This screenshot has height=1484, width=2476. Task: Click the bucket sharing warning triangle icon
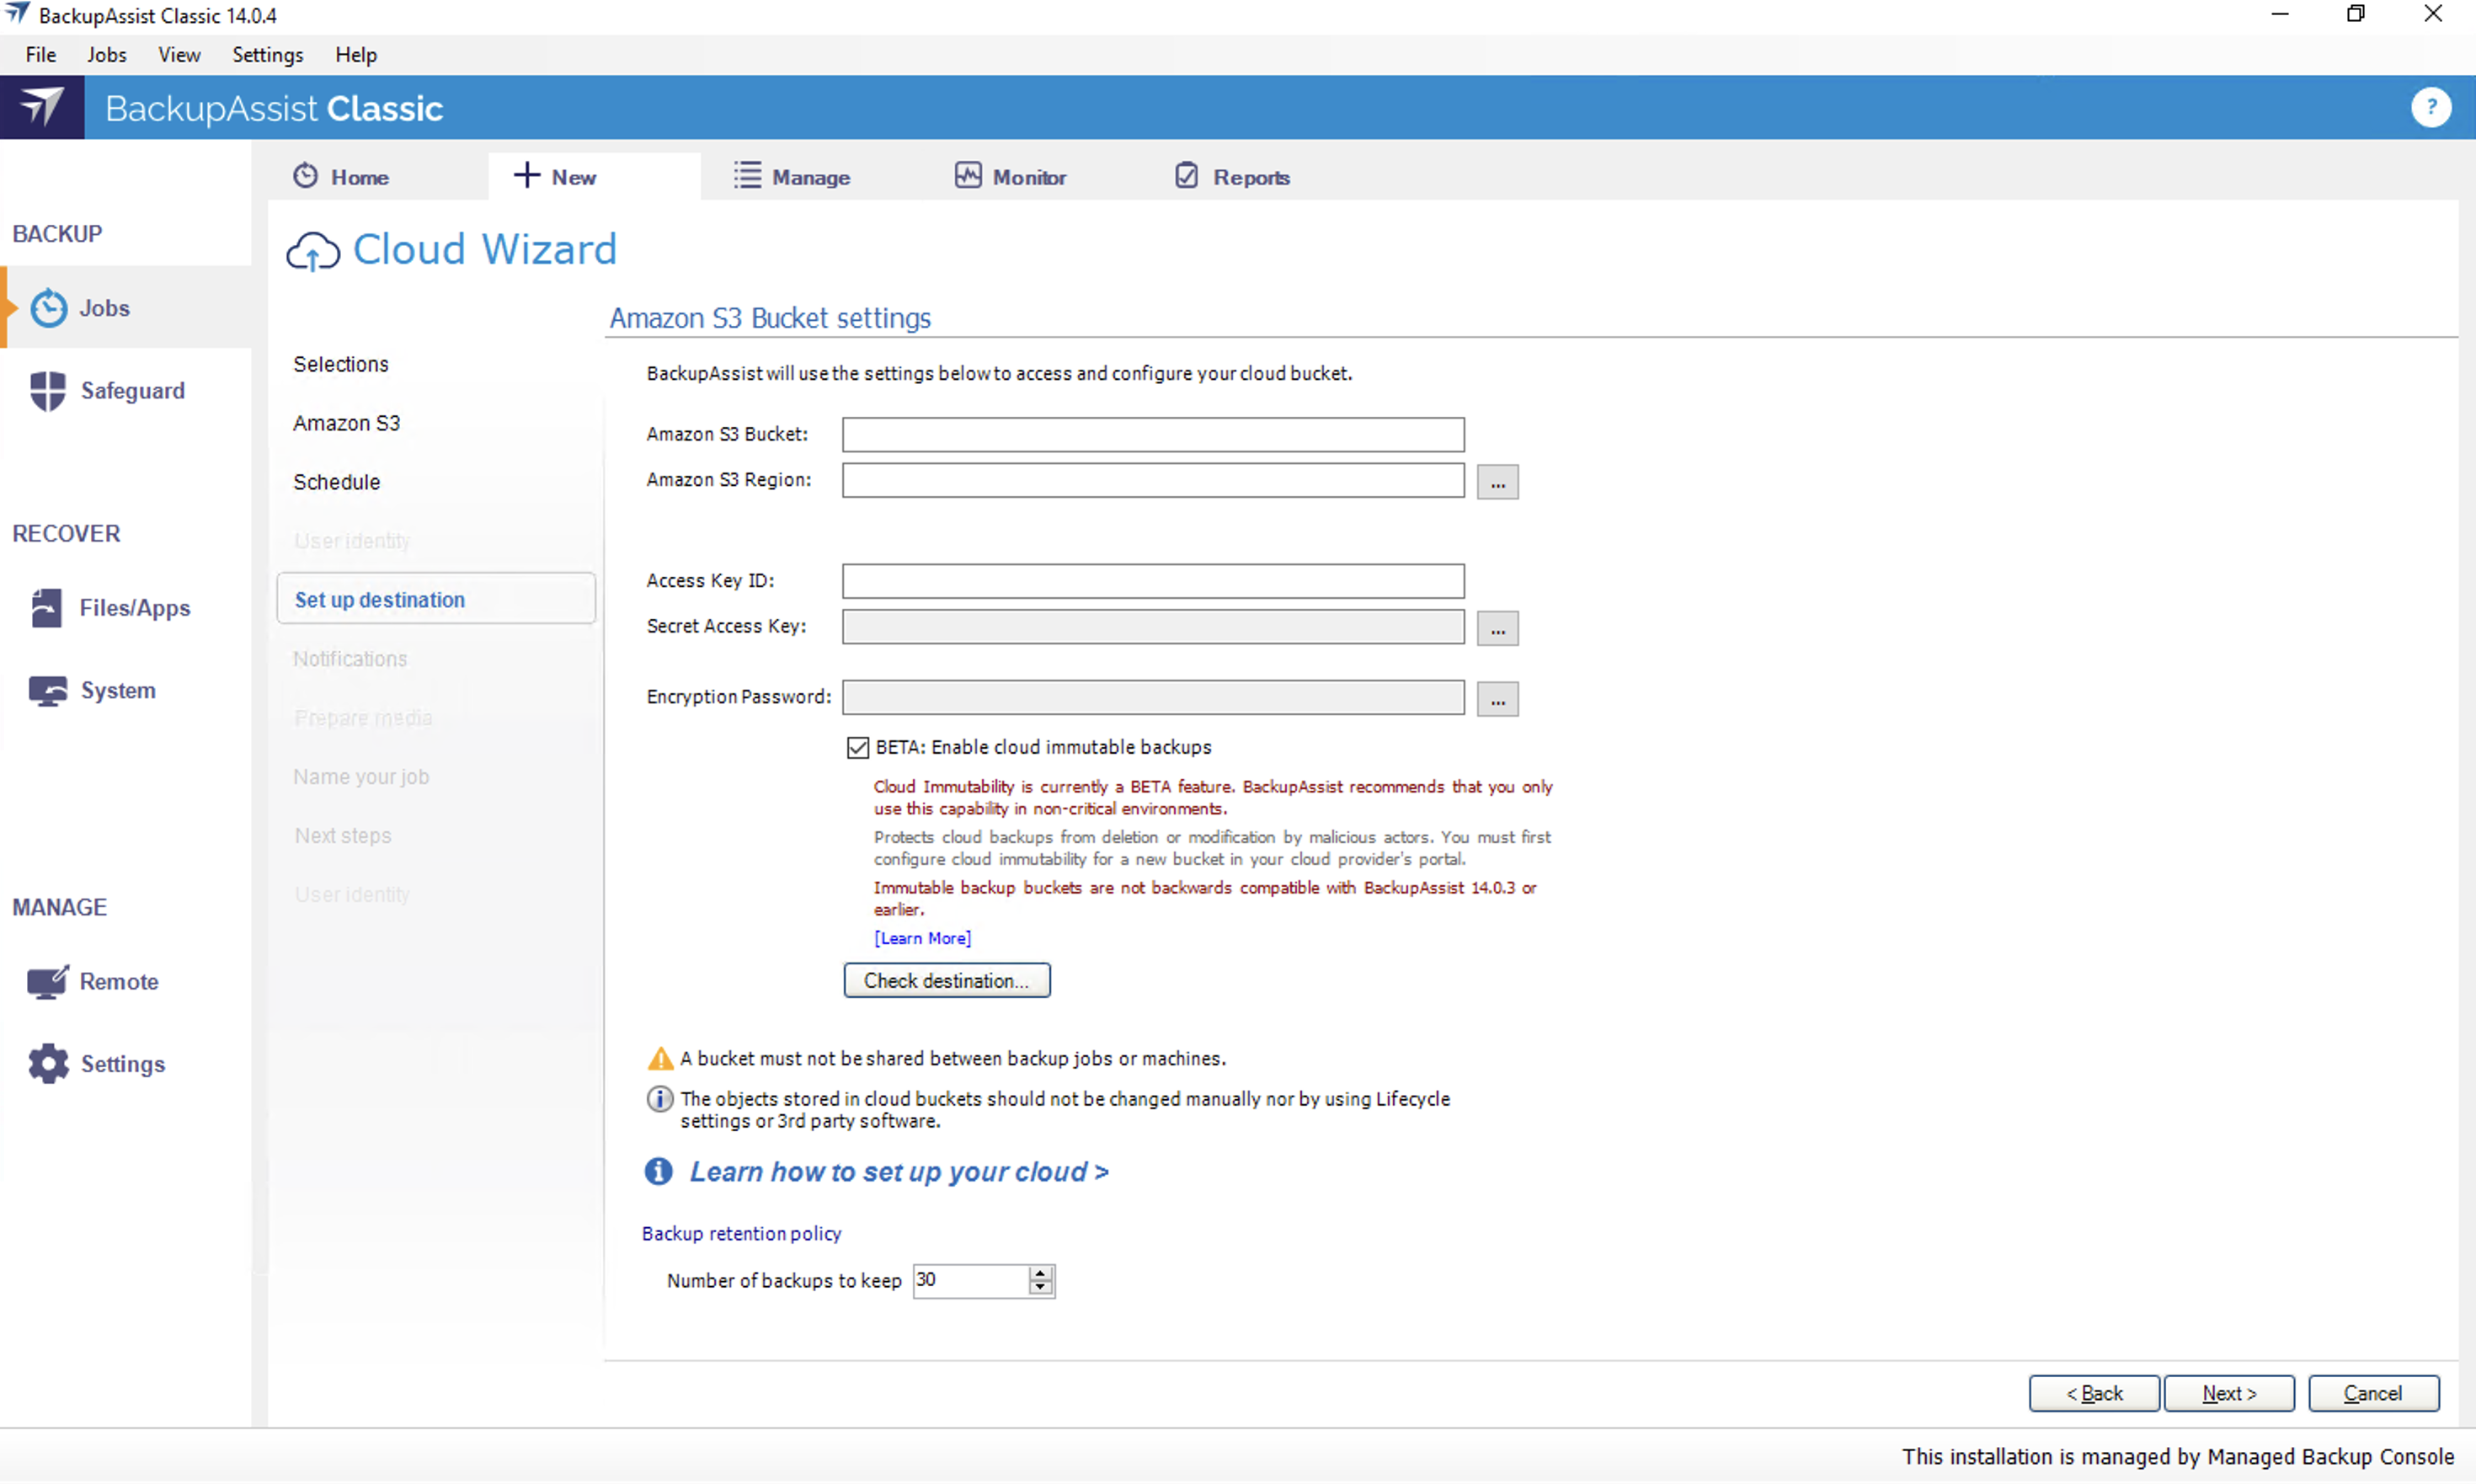(660, 1058)
